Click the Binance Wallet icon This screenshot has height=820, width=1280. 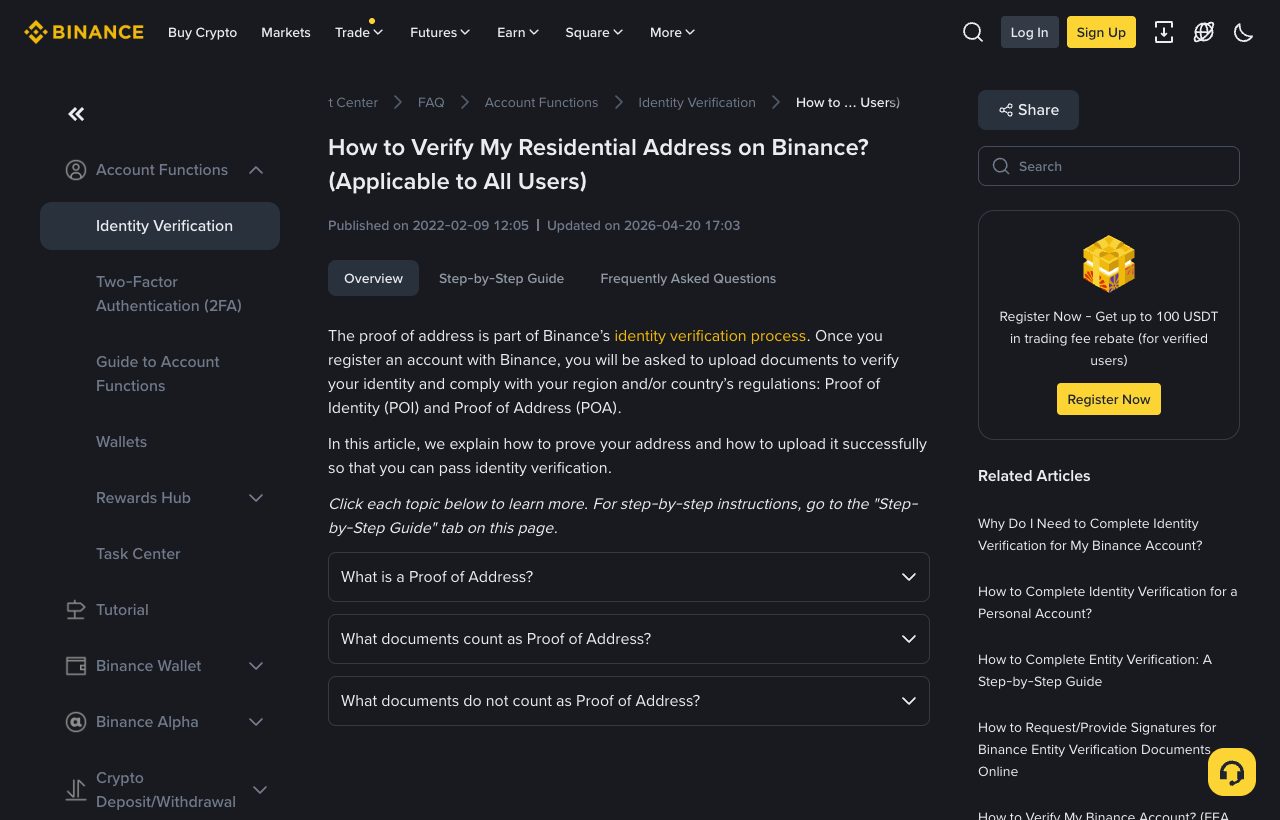(76, 666)
